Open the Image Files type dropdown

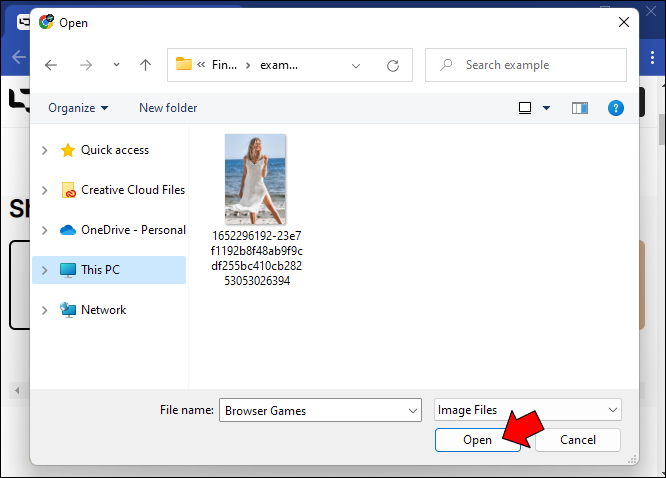pos(528,410)
